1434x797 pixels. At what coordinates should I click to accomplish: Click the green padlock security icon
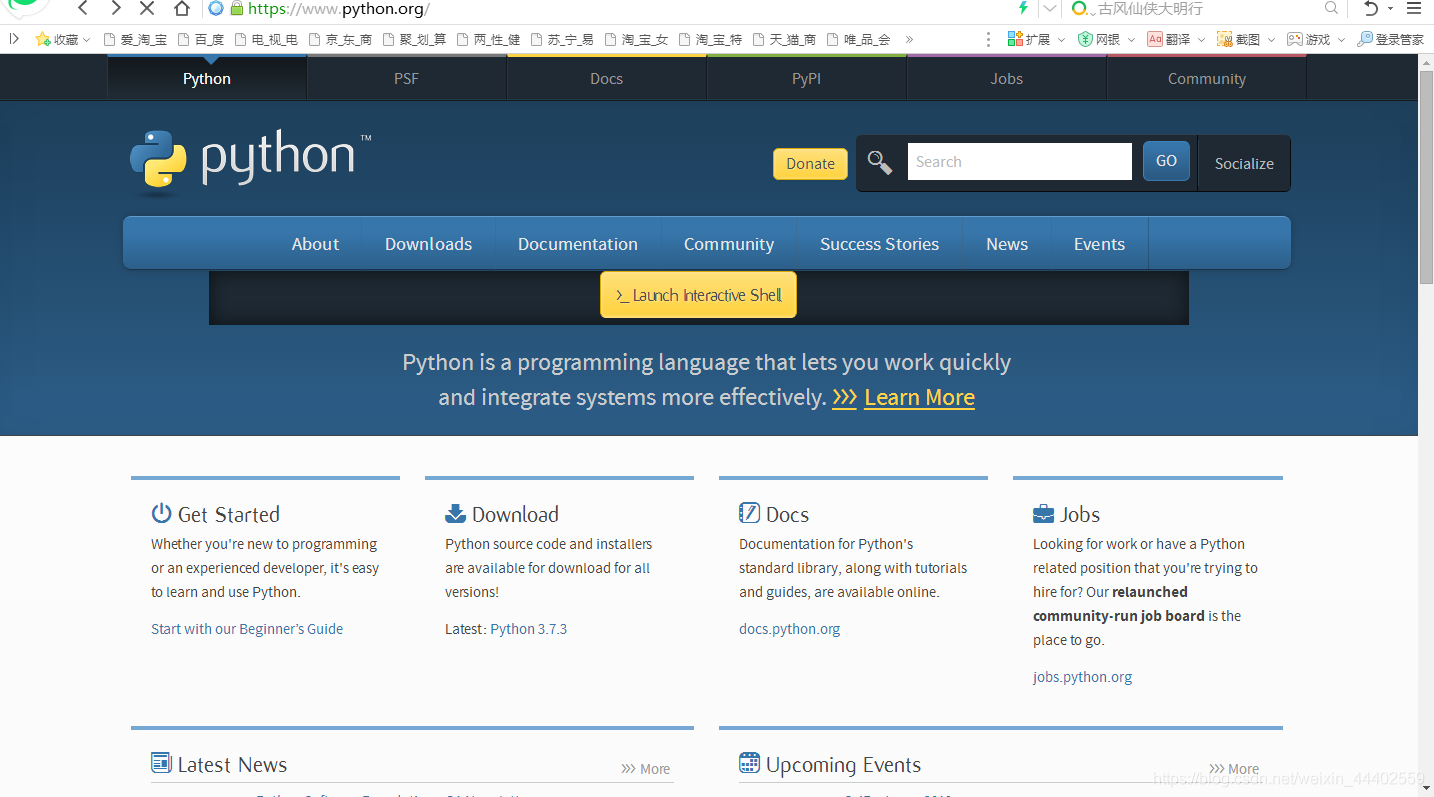pyautogui.click(x=237, y=9)
